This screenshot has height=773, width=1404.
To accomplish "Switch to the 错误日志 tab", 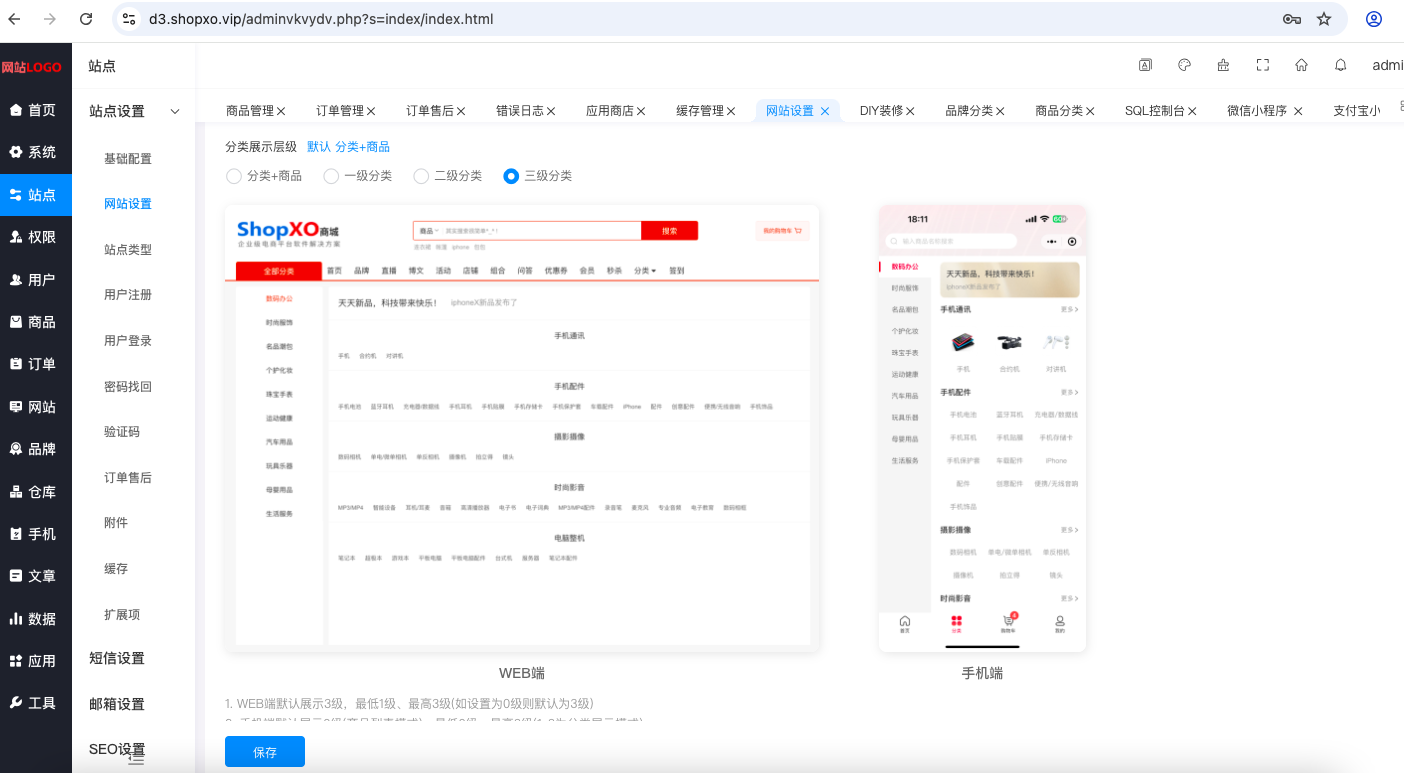I will pyautogui.click(x=520, y=111).
